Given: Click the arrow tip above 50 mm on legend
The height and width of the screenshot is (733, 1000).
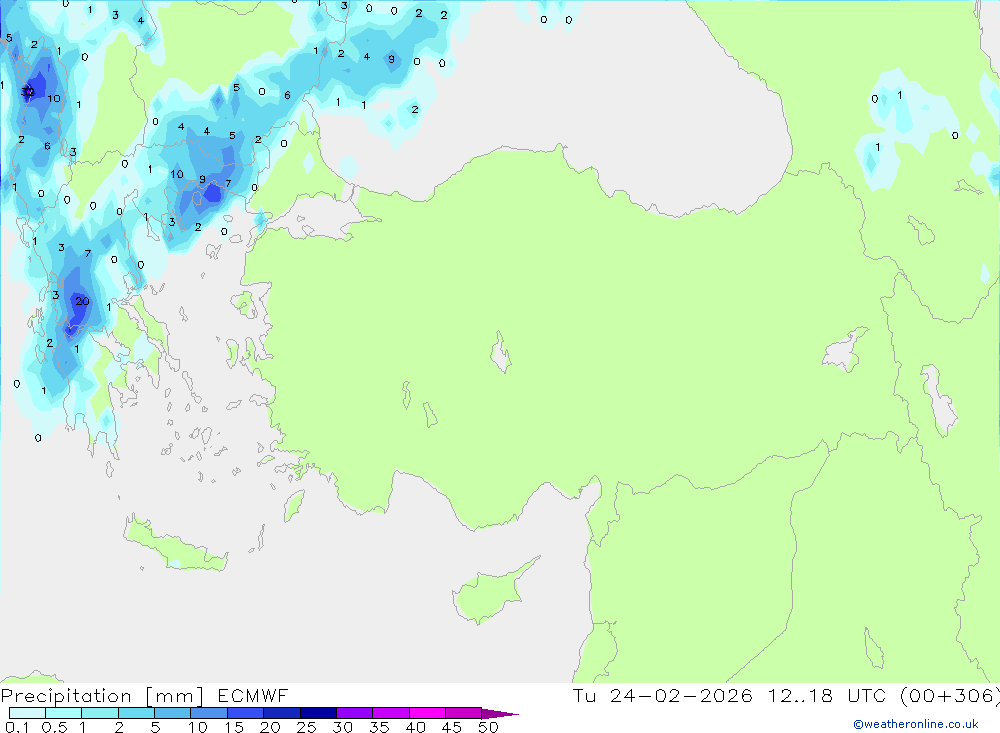Looking at the screenshot, I should tap(500, 713).
